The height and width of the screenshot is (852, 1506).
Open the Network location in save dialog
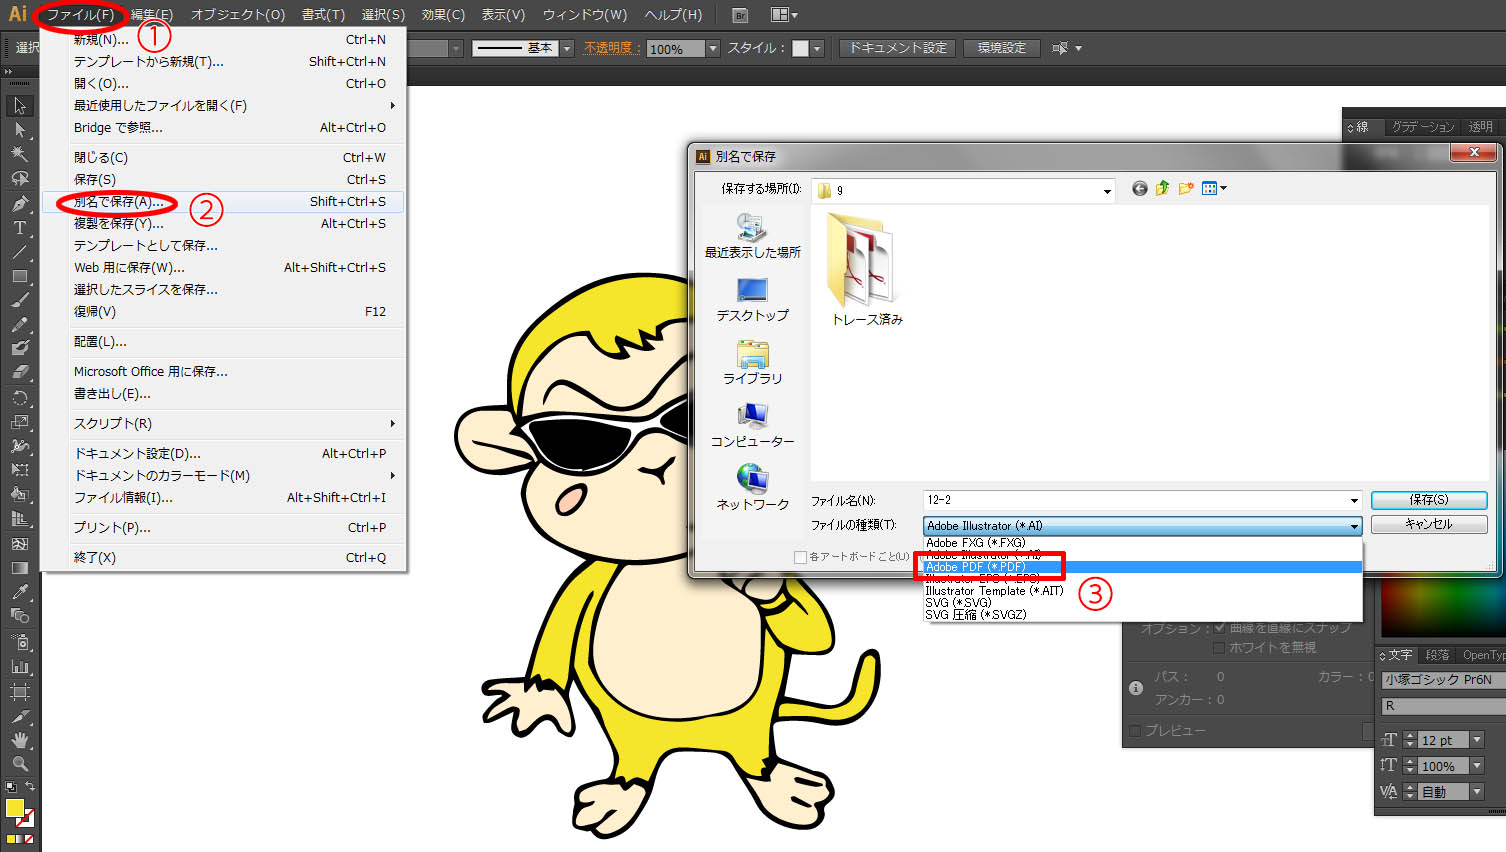[x=752, y=488]
